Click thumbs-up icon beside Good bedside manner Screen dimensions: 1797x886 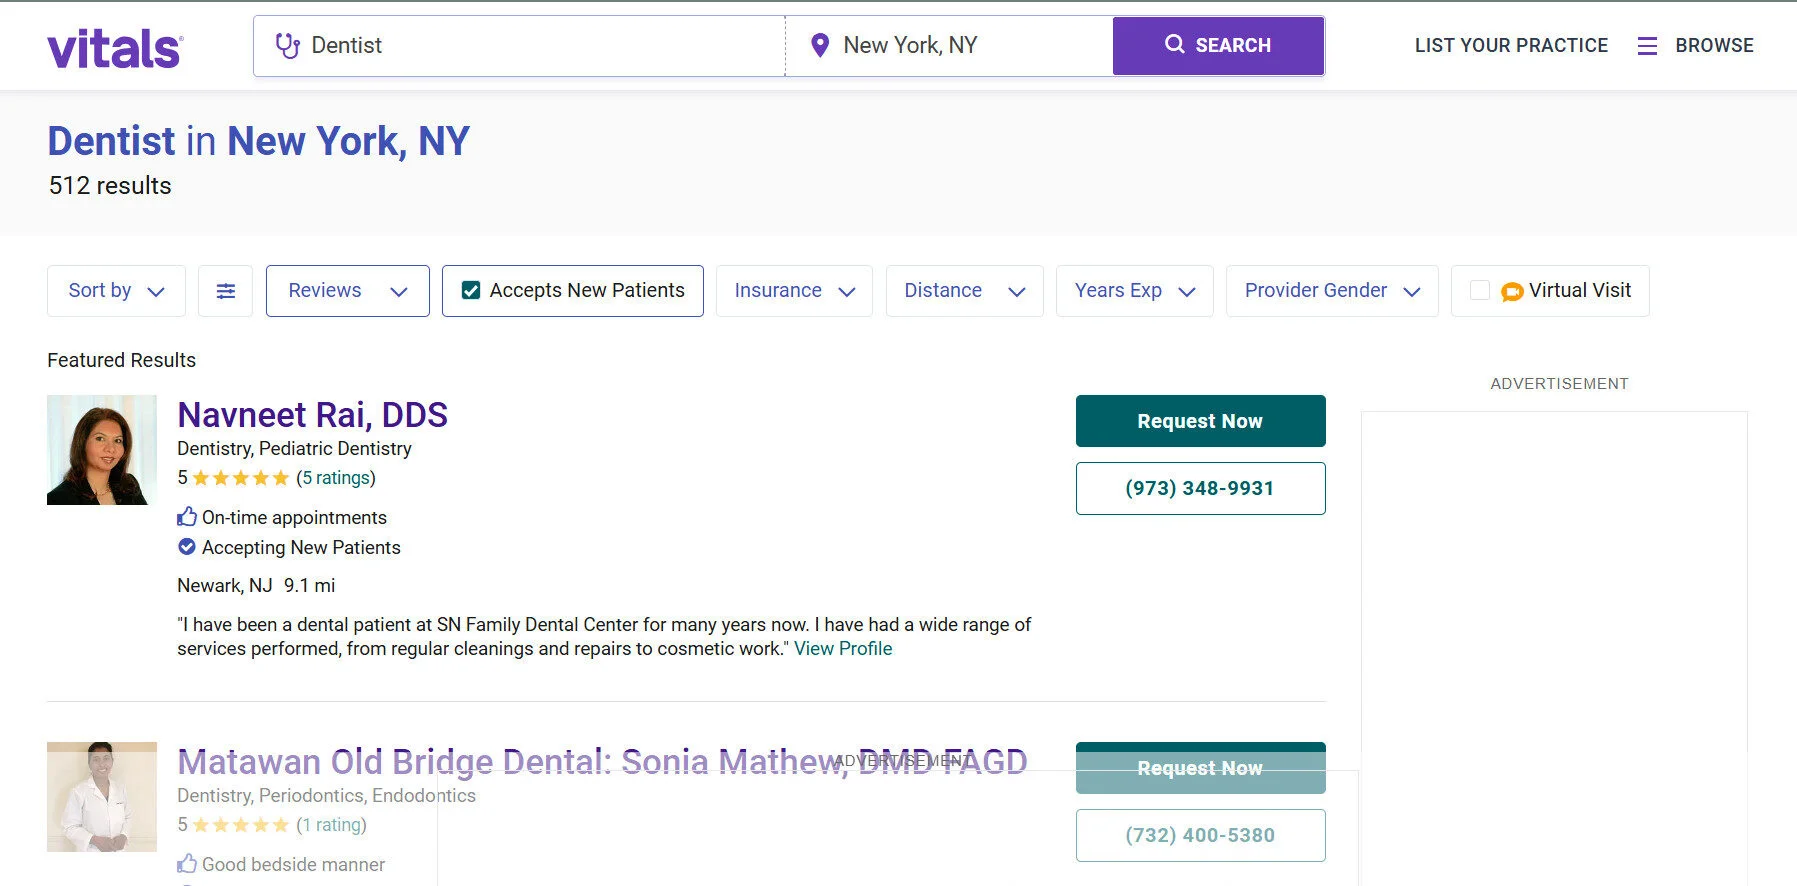pos(187,864)
